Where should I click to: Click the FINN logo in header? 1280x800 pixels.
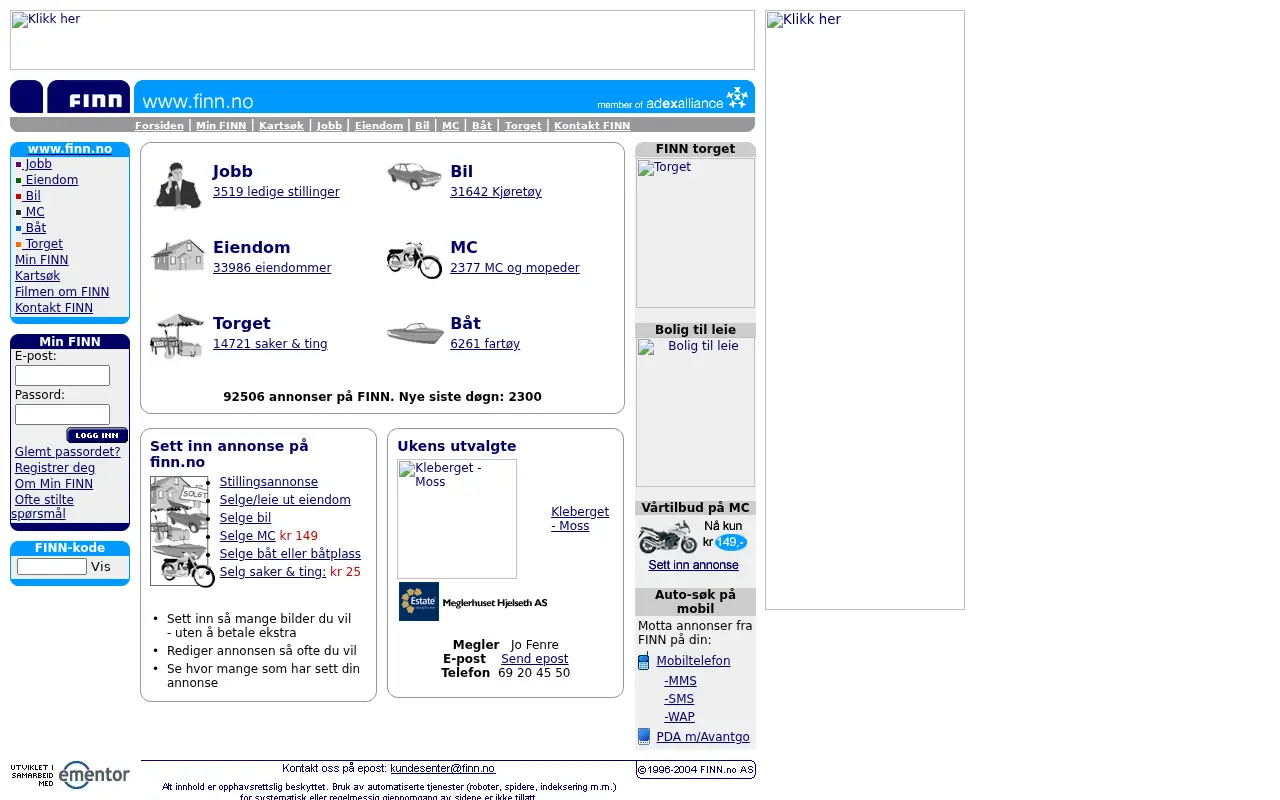click(x=88, y=97)
